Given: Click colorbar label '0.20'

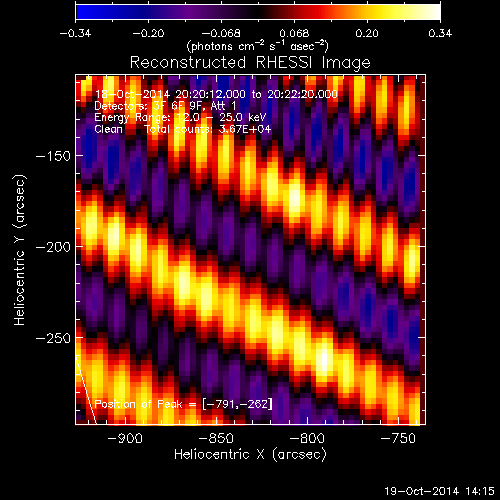Looking at the screenshot, I should (367, 33).
